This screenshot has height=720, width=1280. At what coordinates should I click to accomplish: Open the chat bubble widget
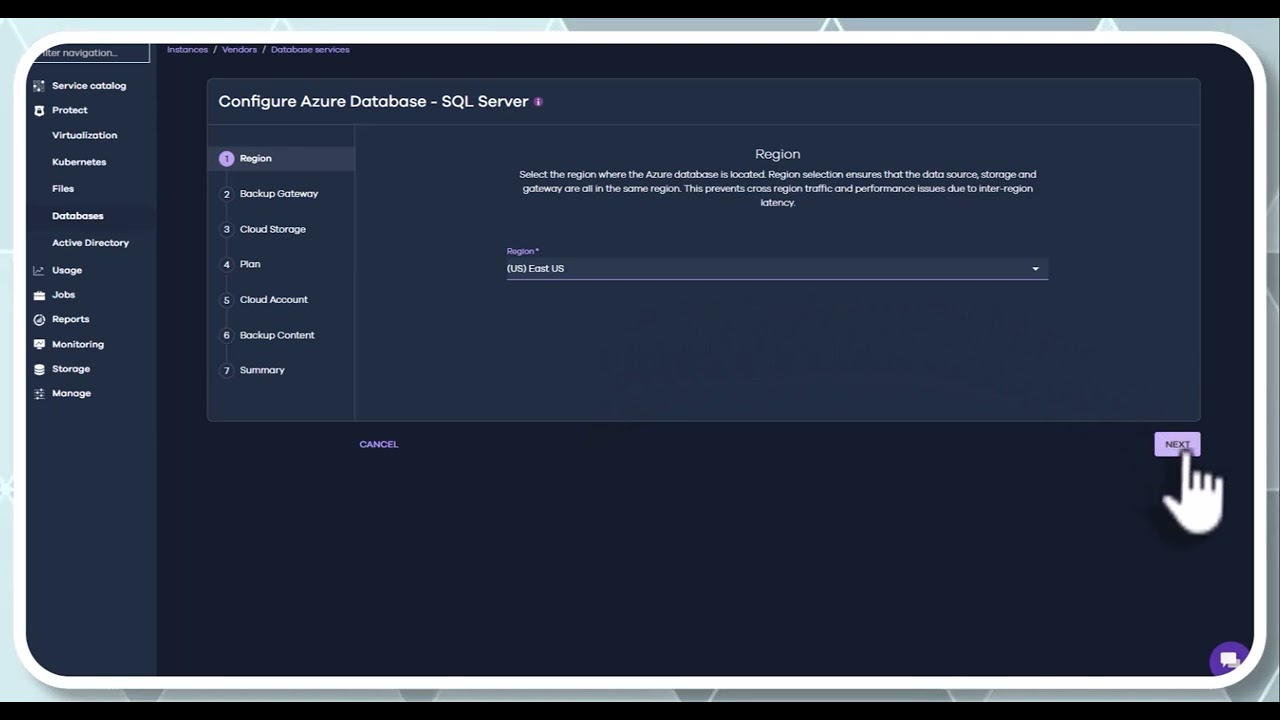pos(1229,659)
